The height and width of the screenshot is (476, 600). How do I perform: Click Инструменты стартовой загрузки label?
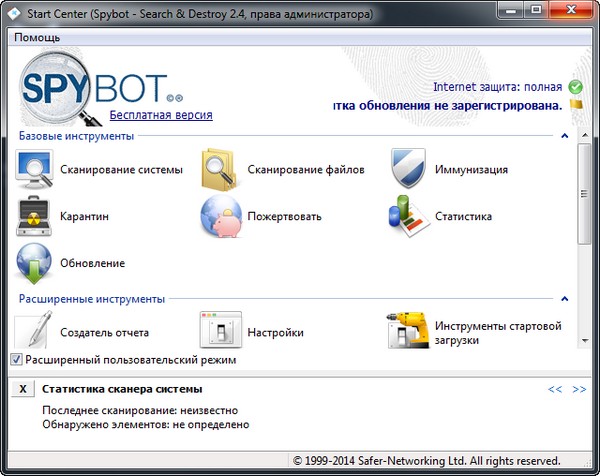pyautogui.click(x=498, y=333)
